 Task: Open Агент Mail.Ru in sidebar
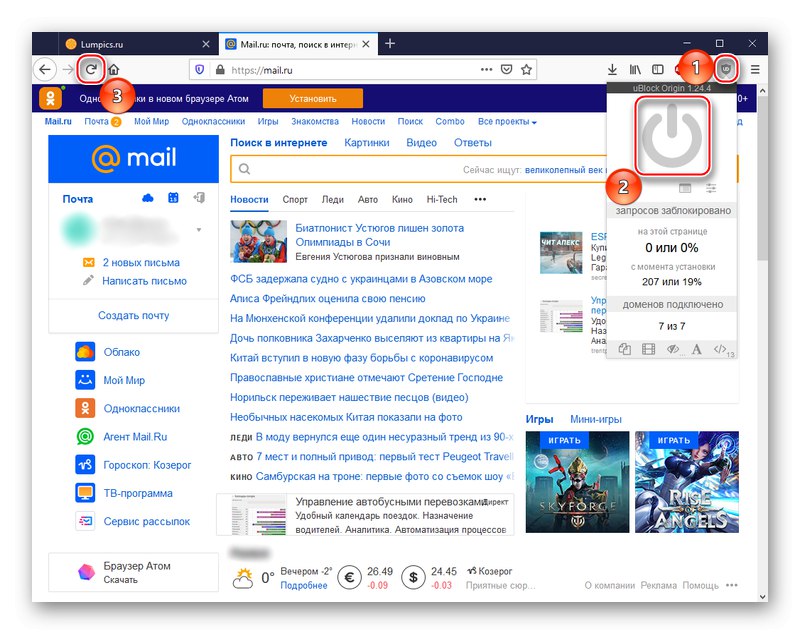(x=135, y=437)
